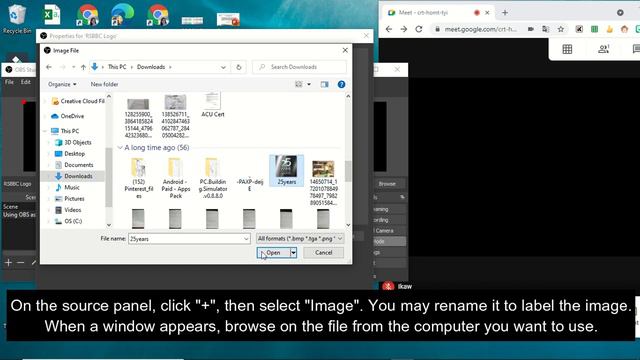The width and height of the screenshot is (640, 360).
Task: Select Music in navigation pane
Action: click(68, 187)
